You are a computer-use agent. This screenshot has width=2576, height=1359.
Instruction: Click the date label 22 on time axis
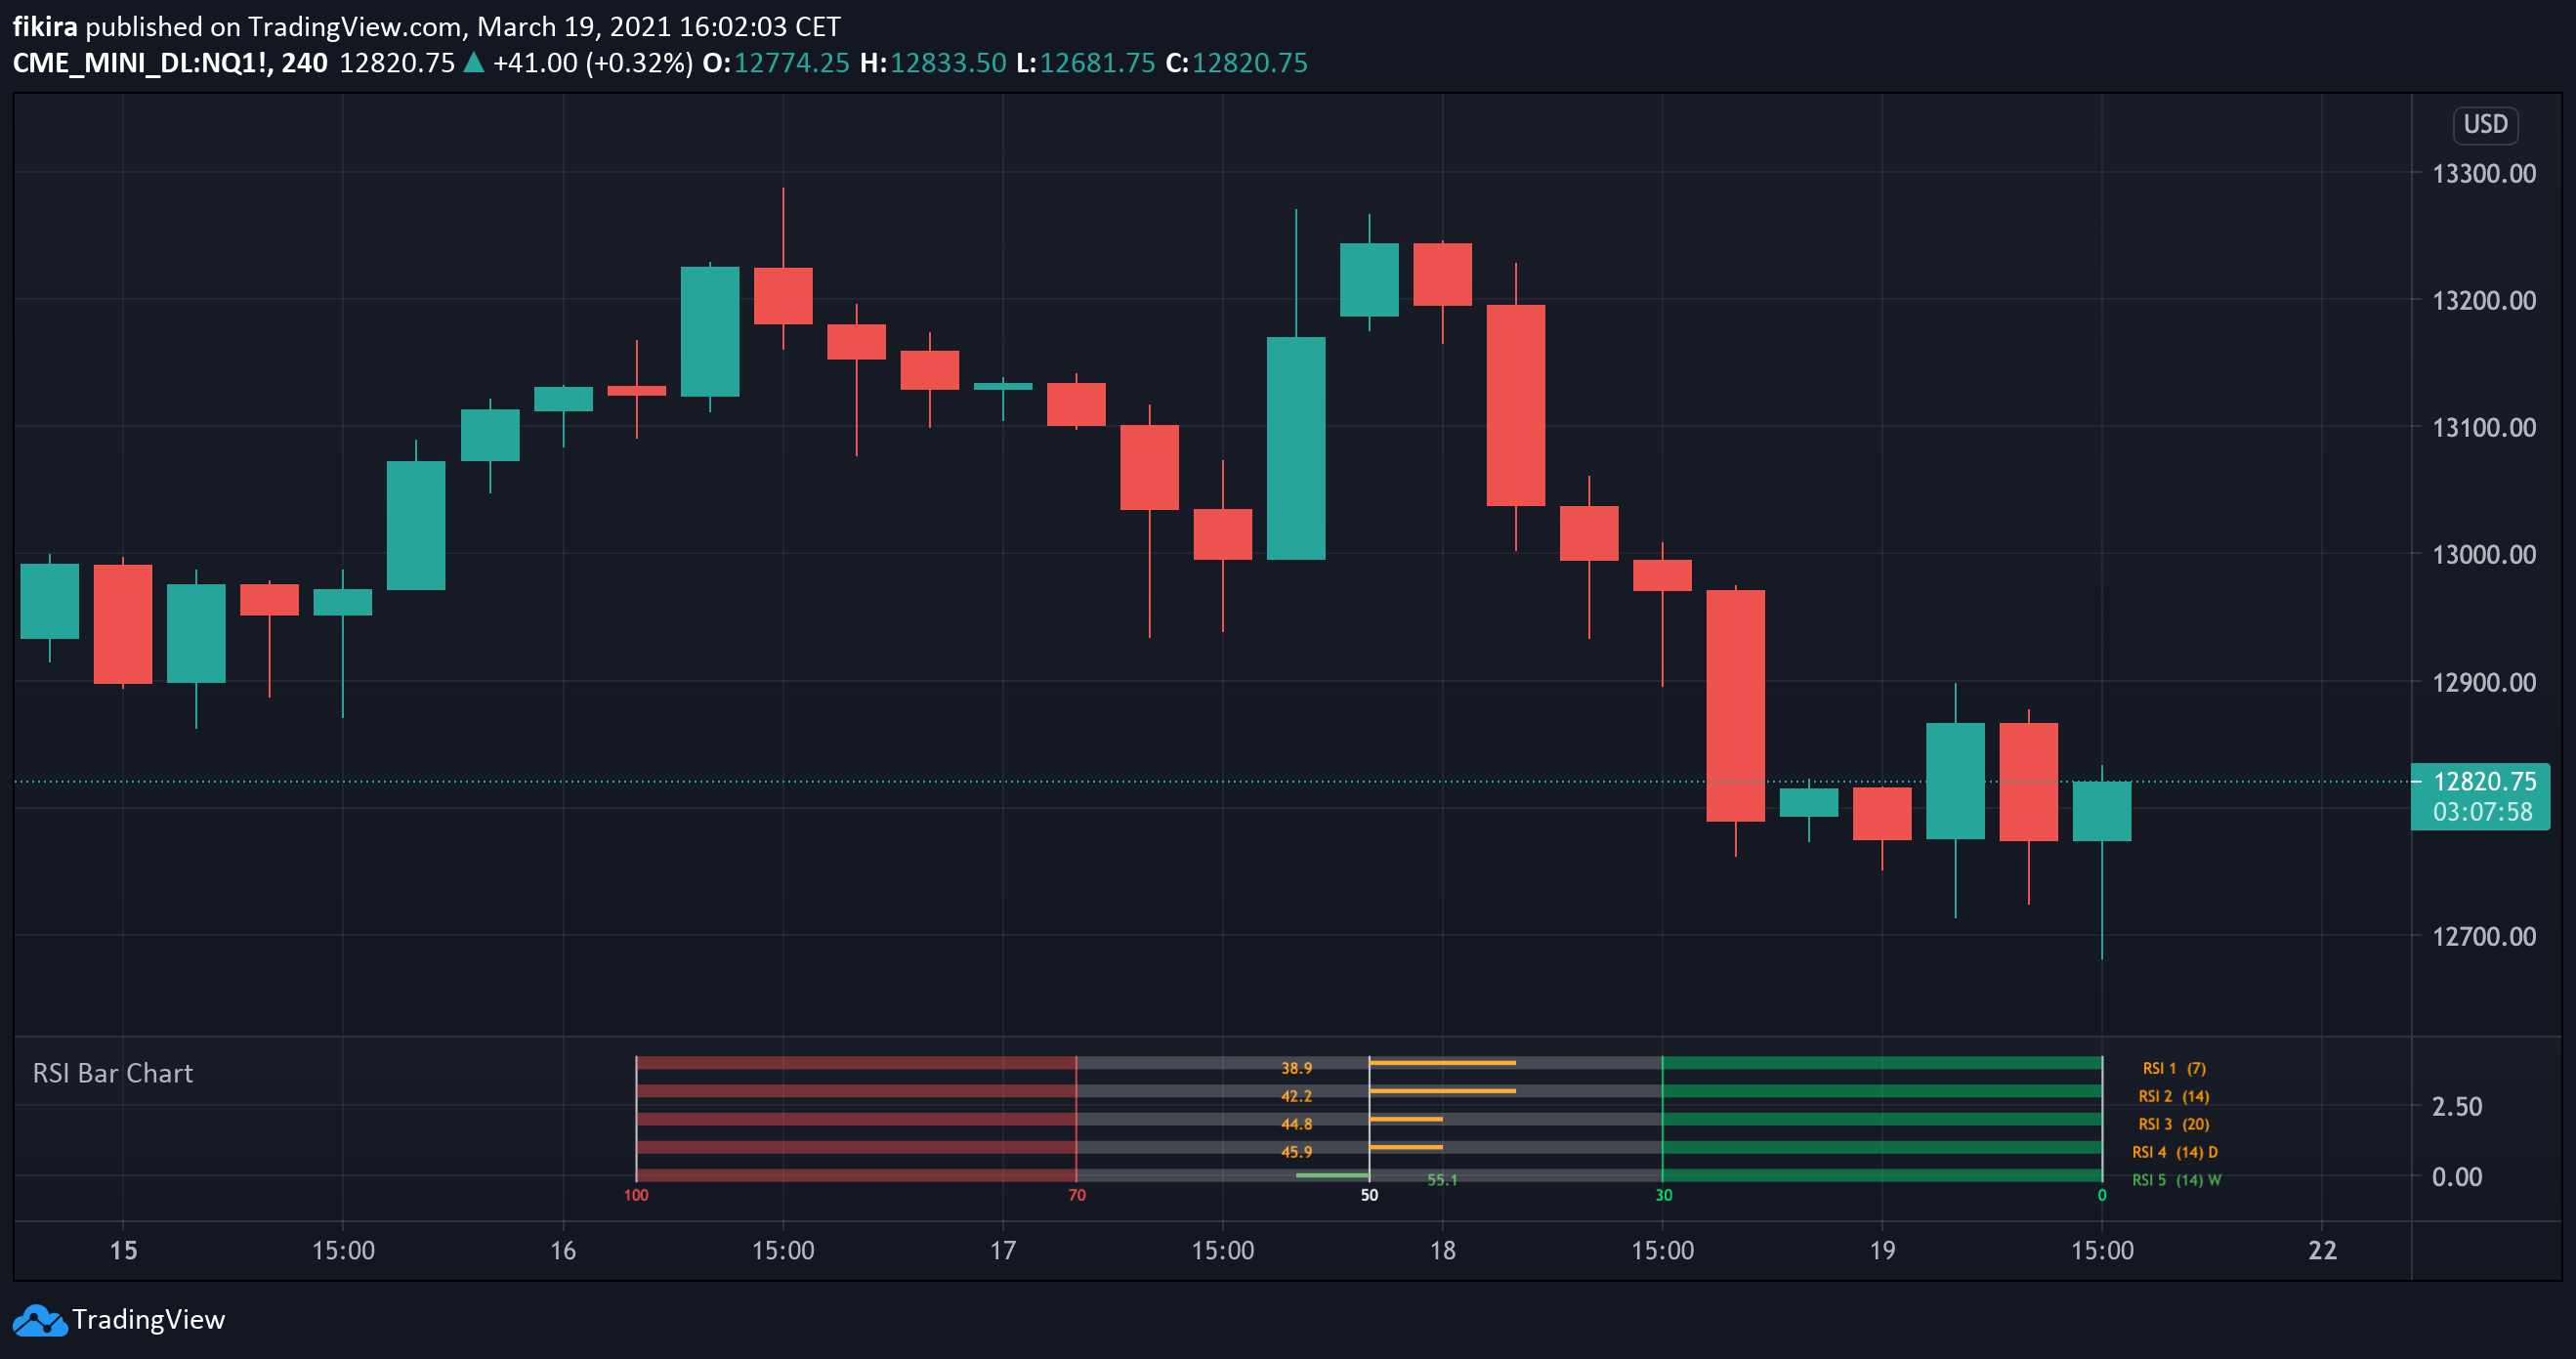point(2322,1251)
